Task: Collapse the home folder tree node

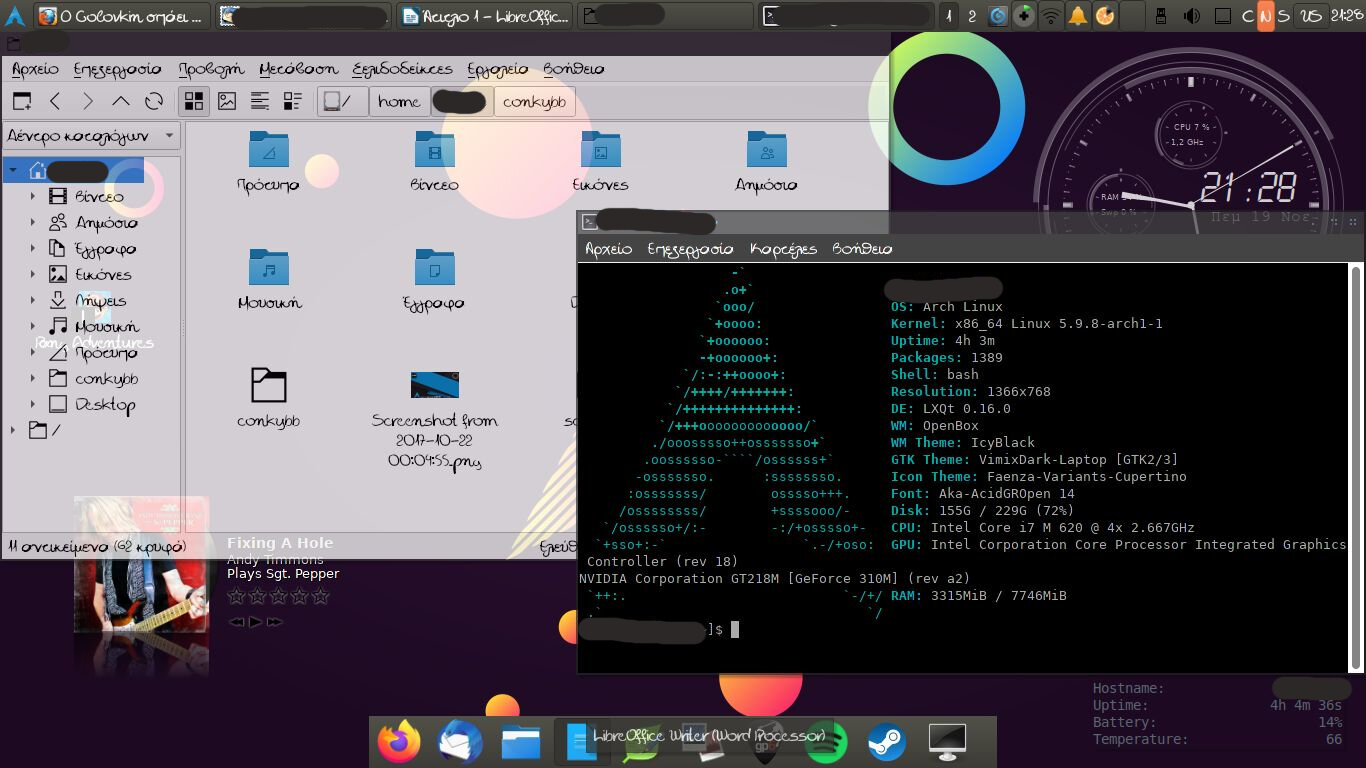Action: coord(13,171)
